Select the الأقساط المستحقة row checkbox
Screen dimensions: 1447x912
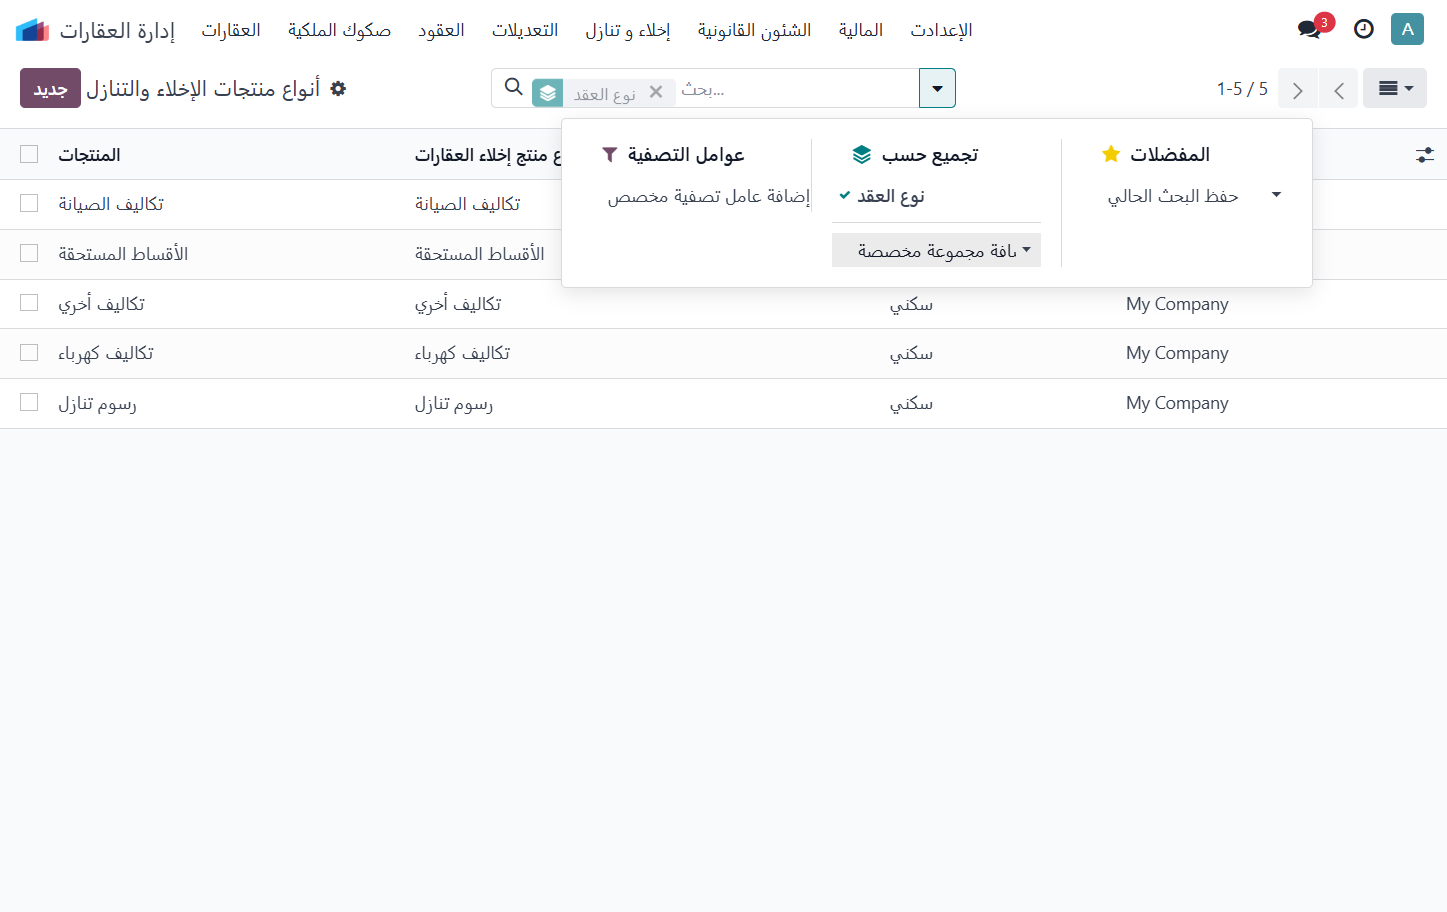coord(29,253)
